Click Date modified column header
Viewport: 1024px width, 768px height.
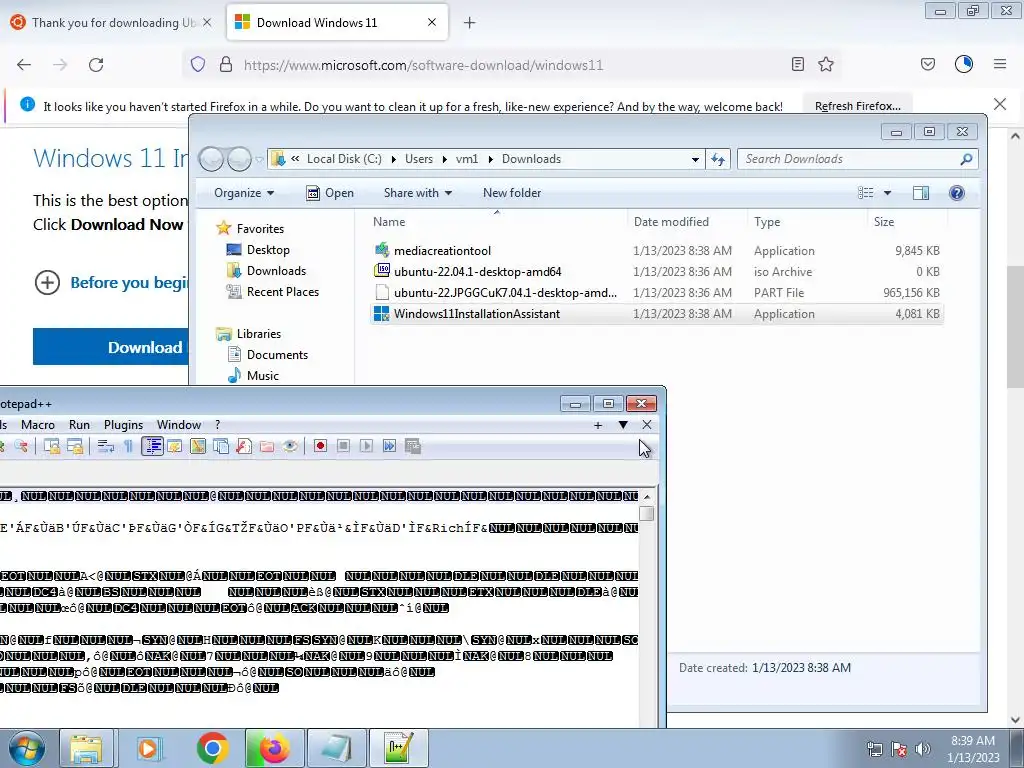click(x=671, y=221)
